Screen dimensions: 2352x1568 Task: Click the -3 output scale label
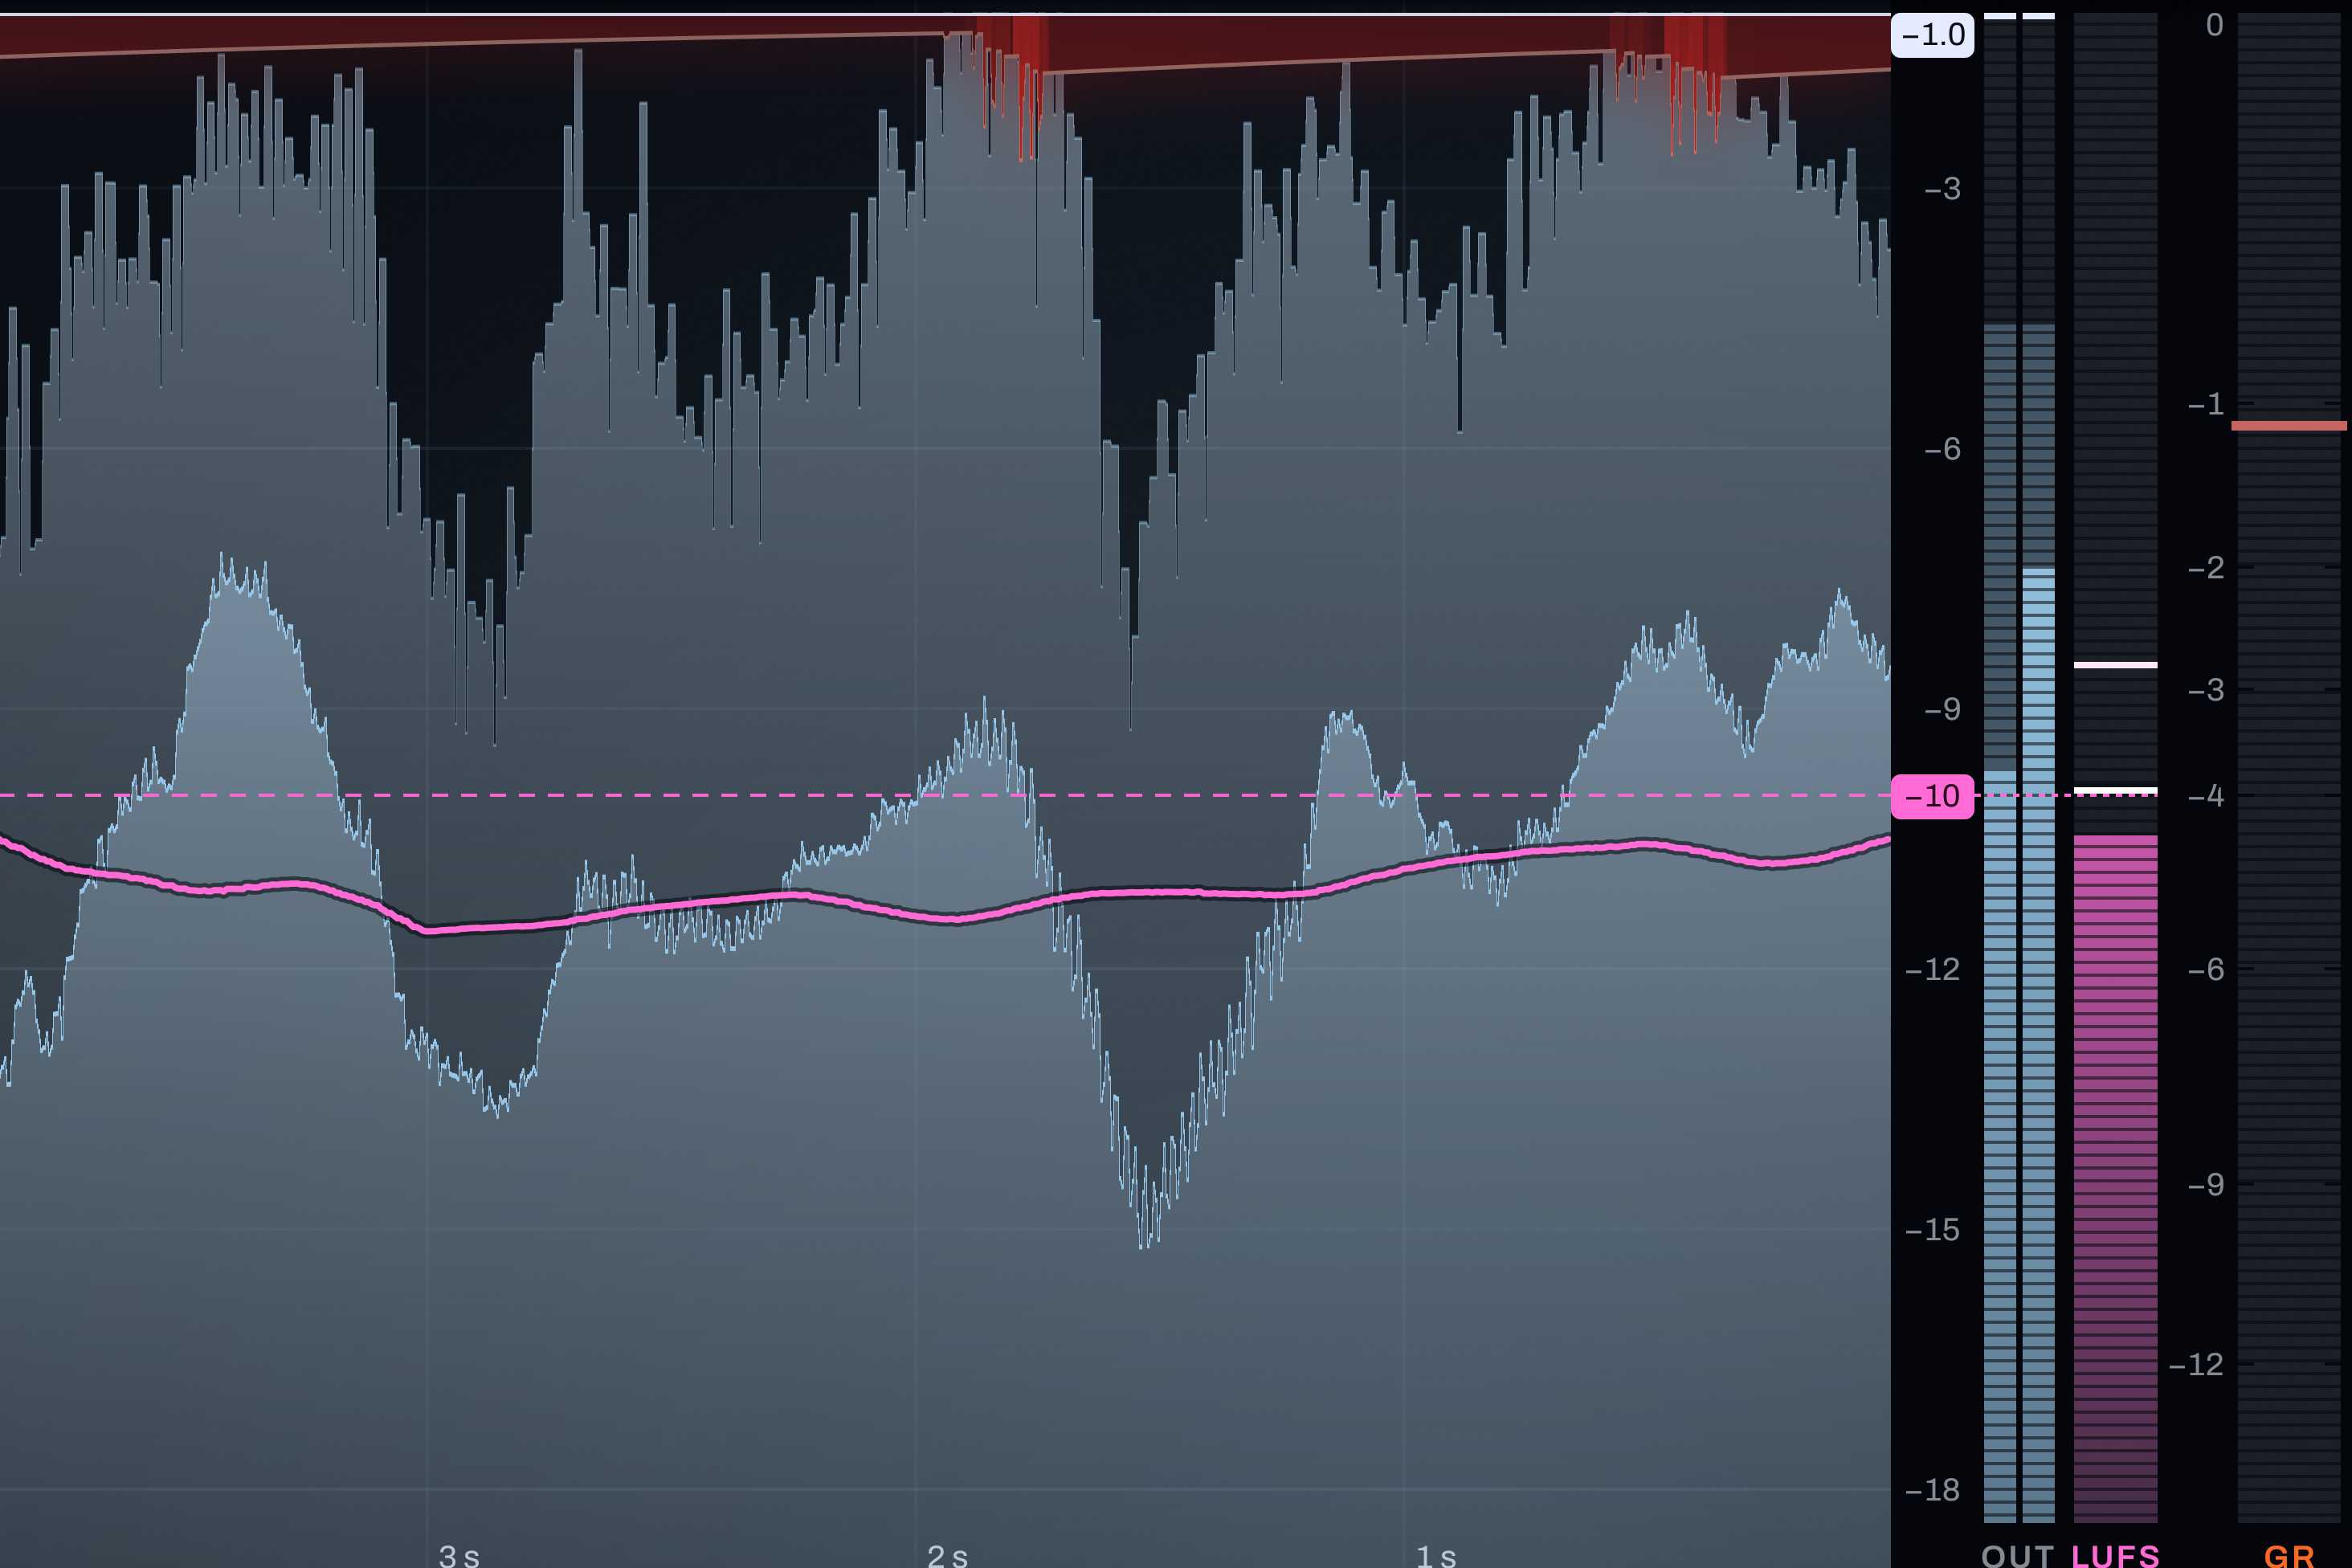click(1942, 189)
